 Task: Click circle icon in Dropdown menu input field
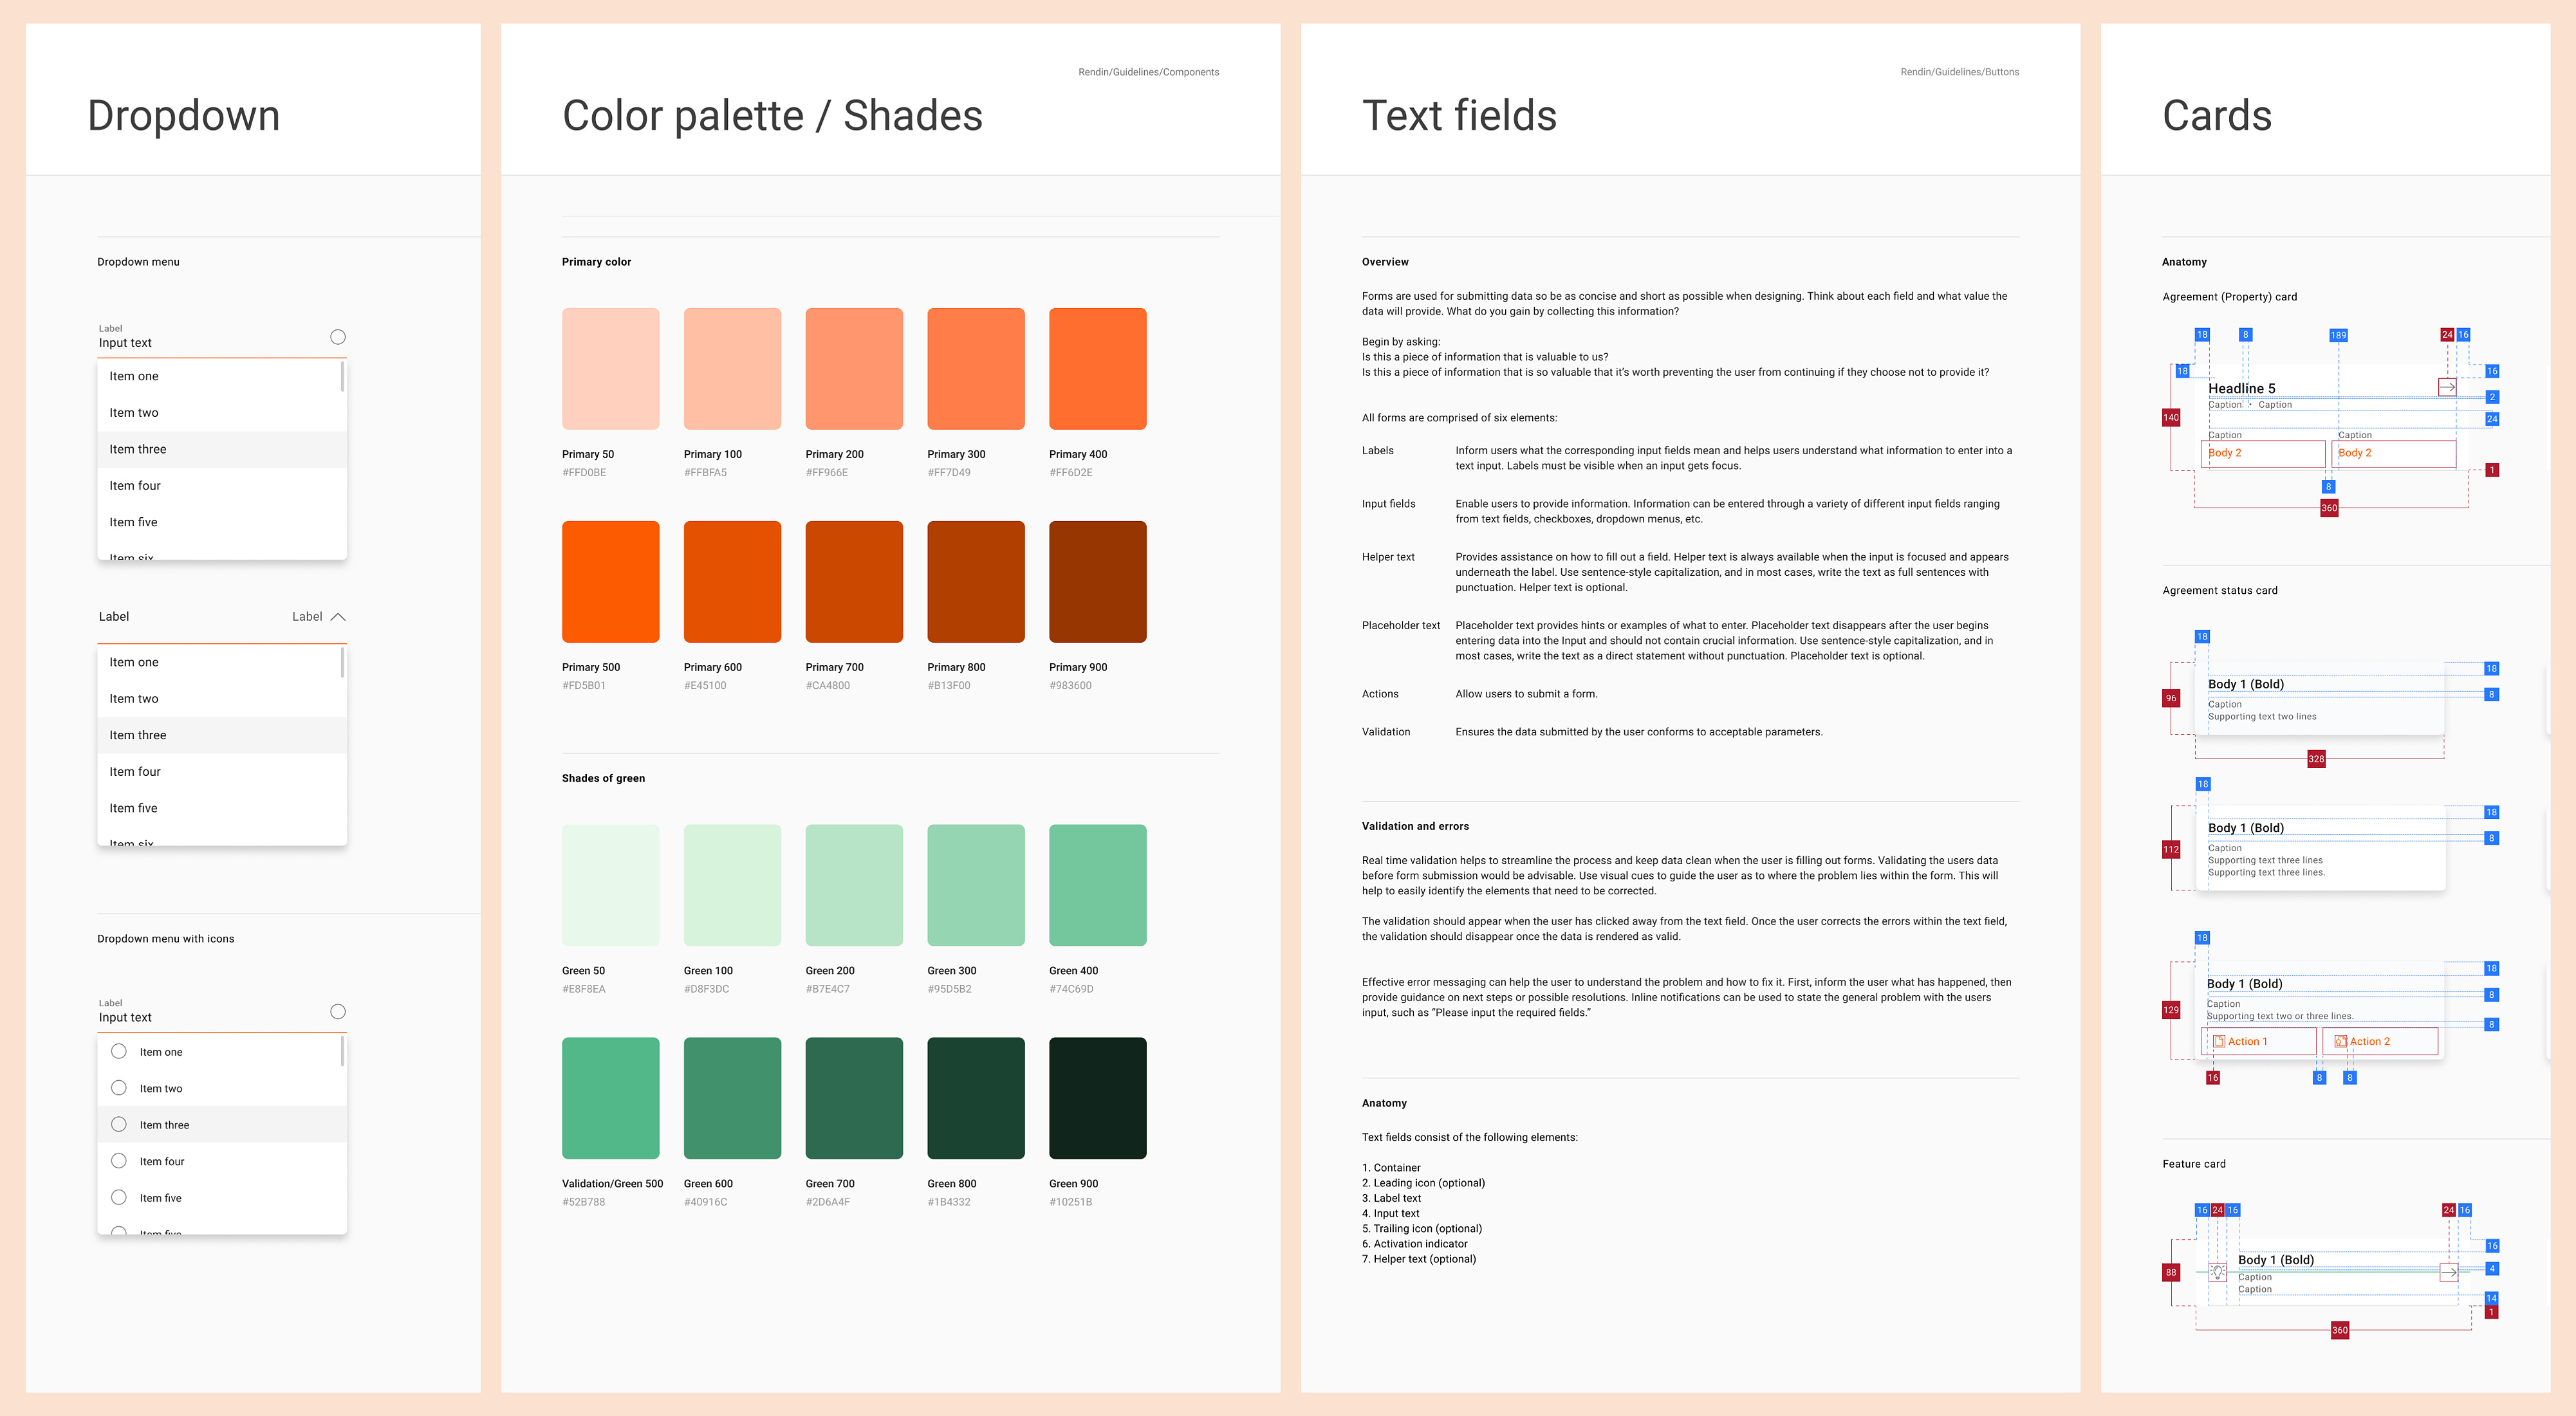click(x=338, y=337)
